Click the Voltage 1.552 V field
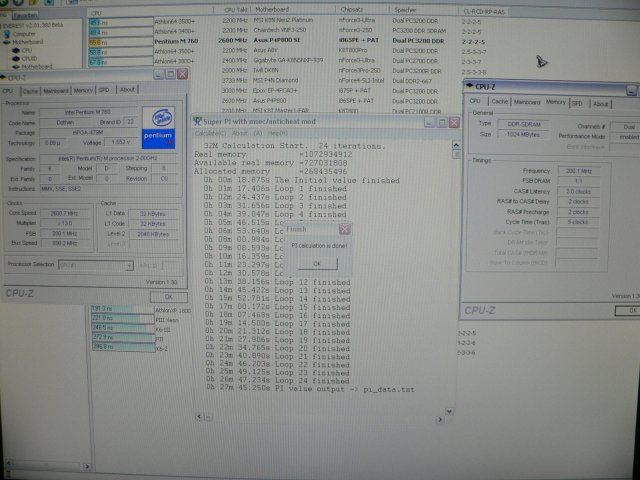The image size is (640, 480). [x=120, y=142]
